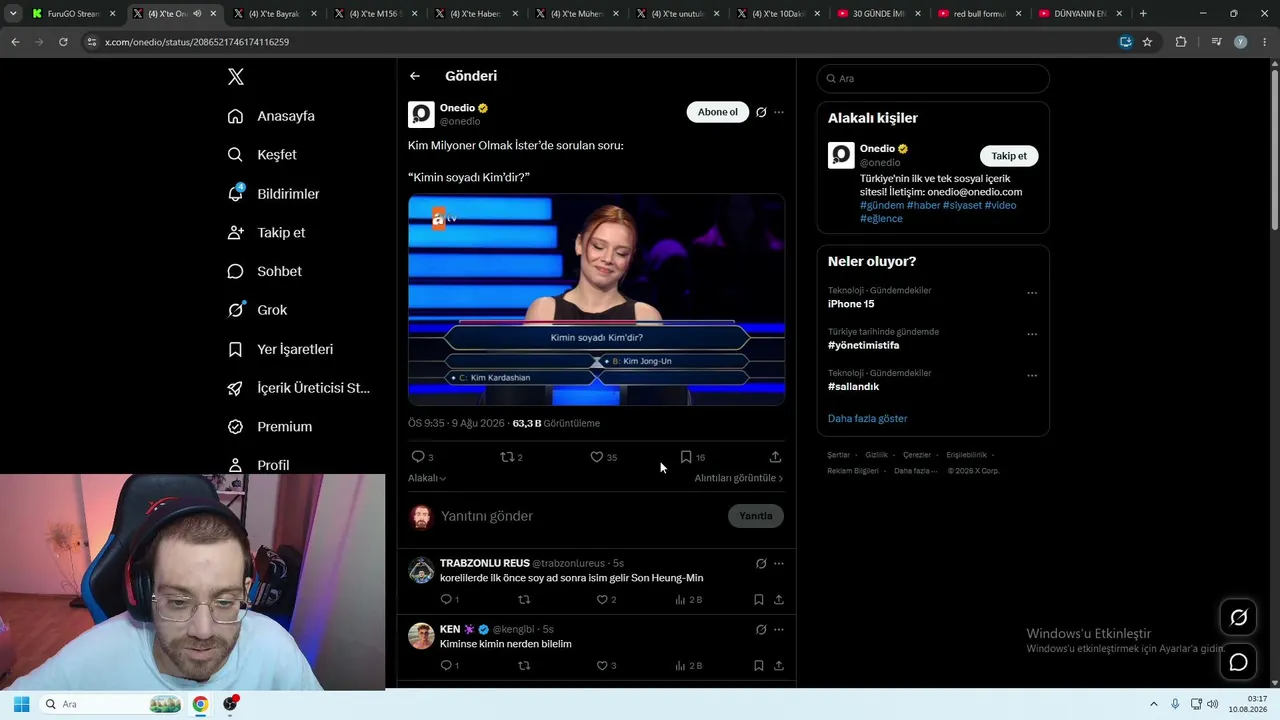Open the #eğlence hashtag link
Viewport: 1280px width, 720px height.
(x=881, y=219)
